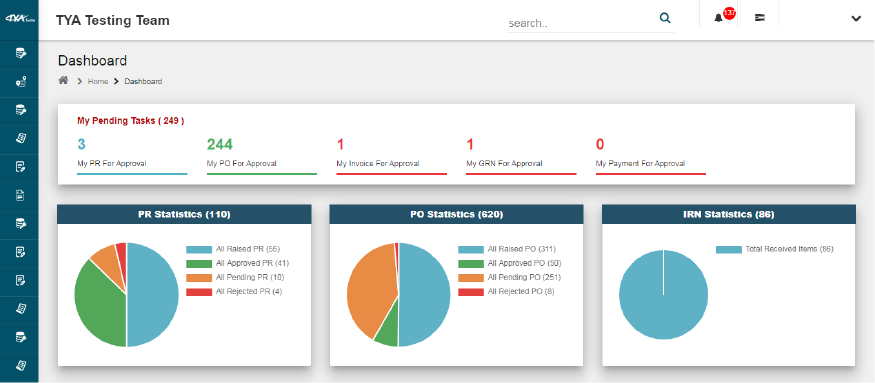
Task: Toggle the Total Received Items legend swatch
Action: pos(729,249)
